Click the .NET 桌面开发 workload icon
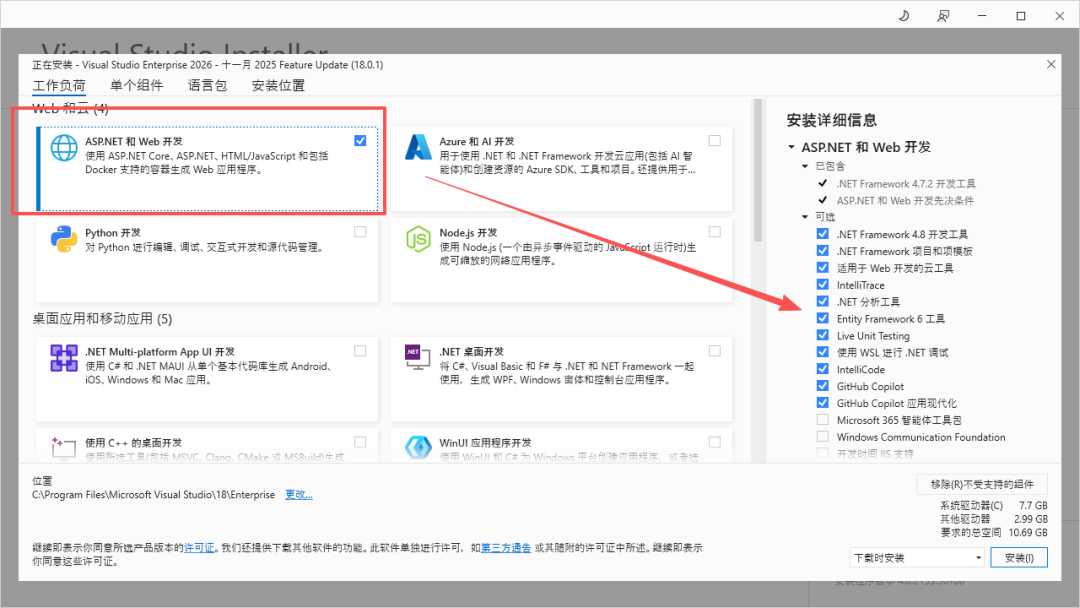 (416, 357)
